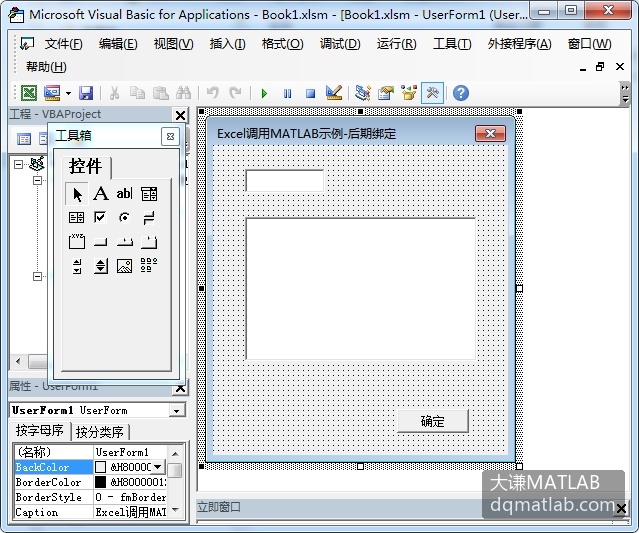Pause execution with Break icon
Screen dimensions: 639x533
pyautogui.click(x=287, y=94)
